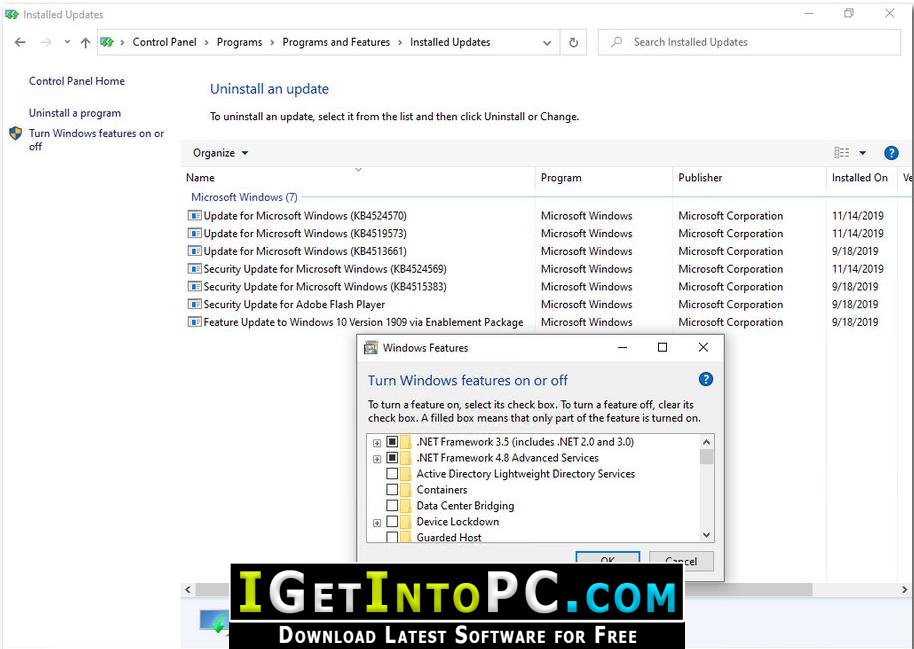Click the features list scroll down arrow
The width and height of the screenshot is (914, 649).
coord(706,535)
